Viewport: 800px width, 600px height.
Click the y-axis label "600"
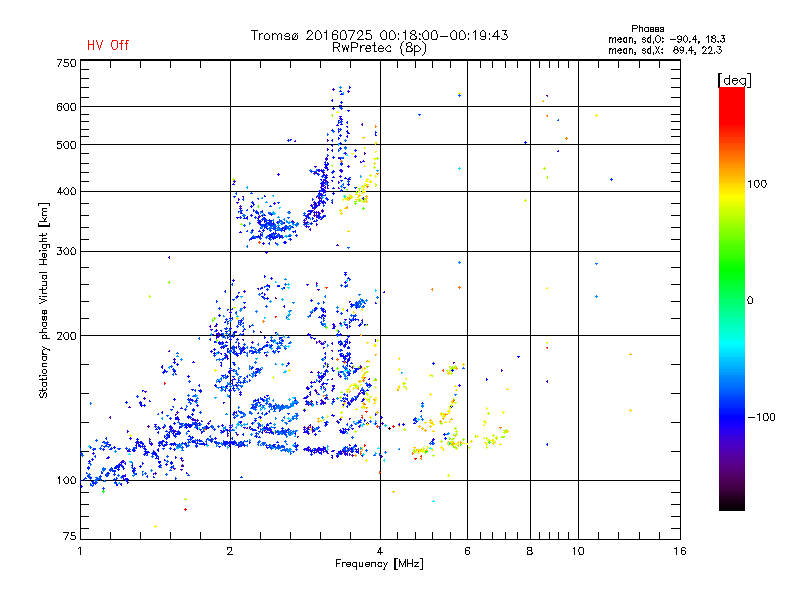(66, 107)
